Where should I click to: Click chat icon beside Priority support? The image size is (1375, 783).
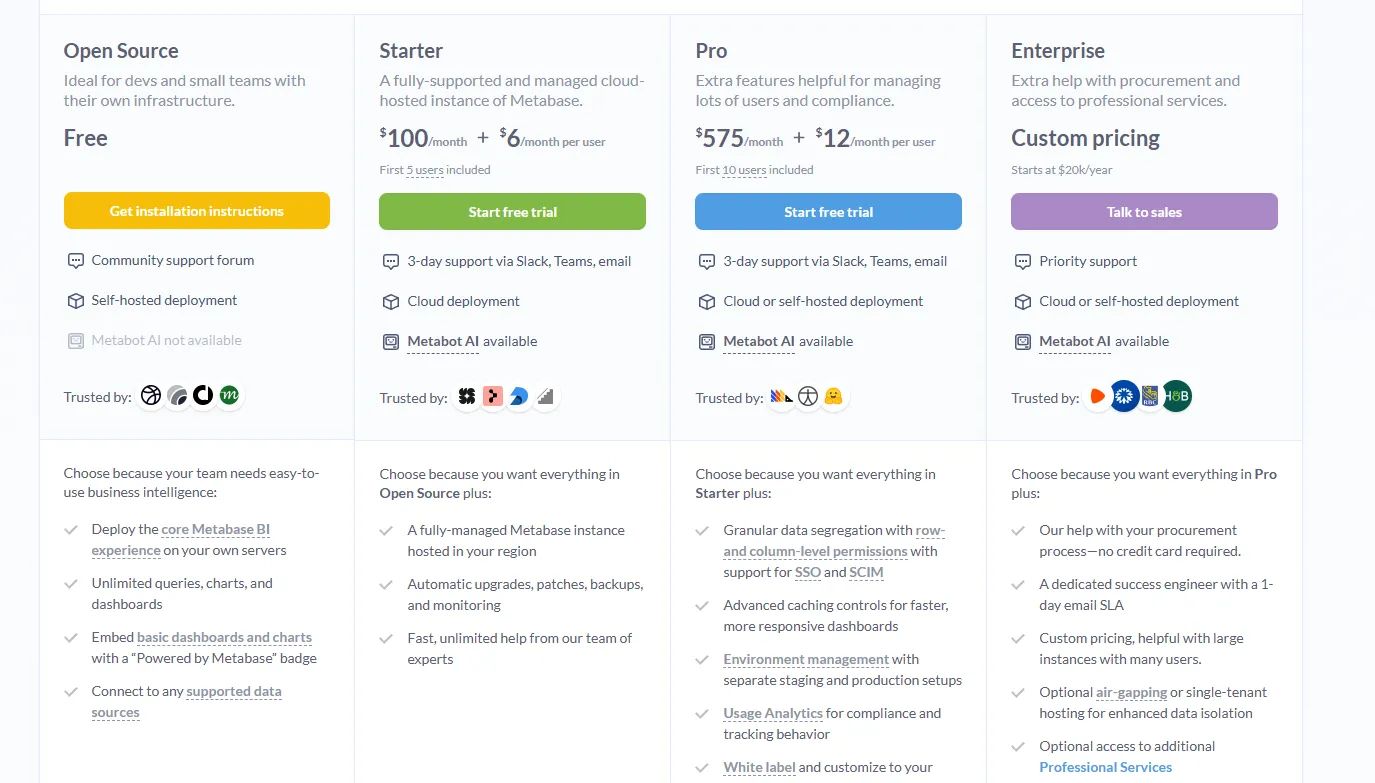click(1023, 262)
